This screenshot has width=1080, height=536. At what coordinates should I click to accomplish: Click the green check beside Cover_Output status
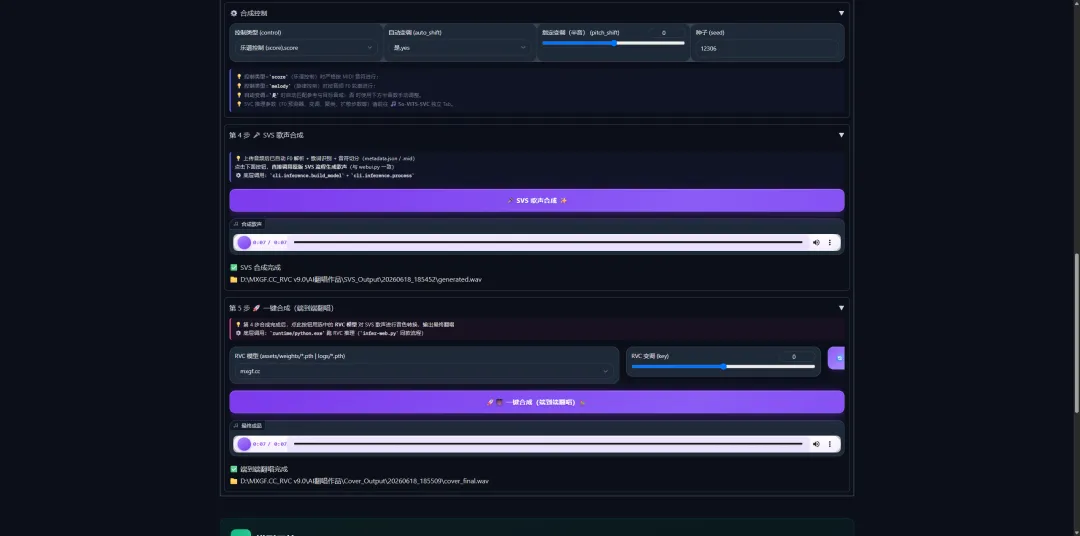[x=233, y=469]
